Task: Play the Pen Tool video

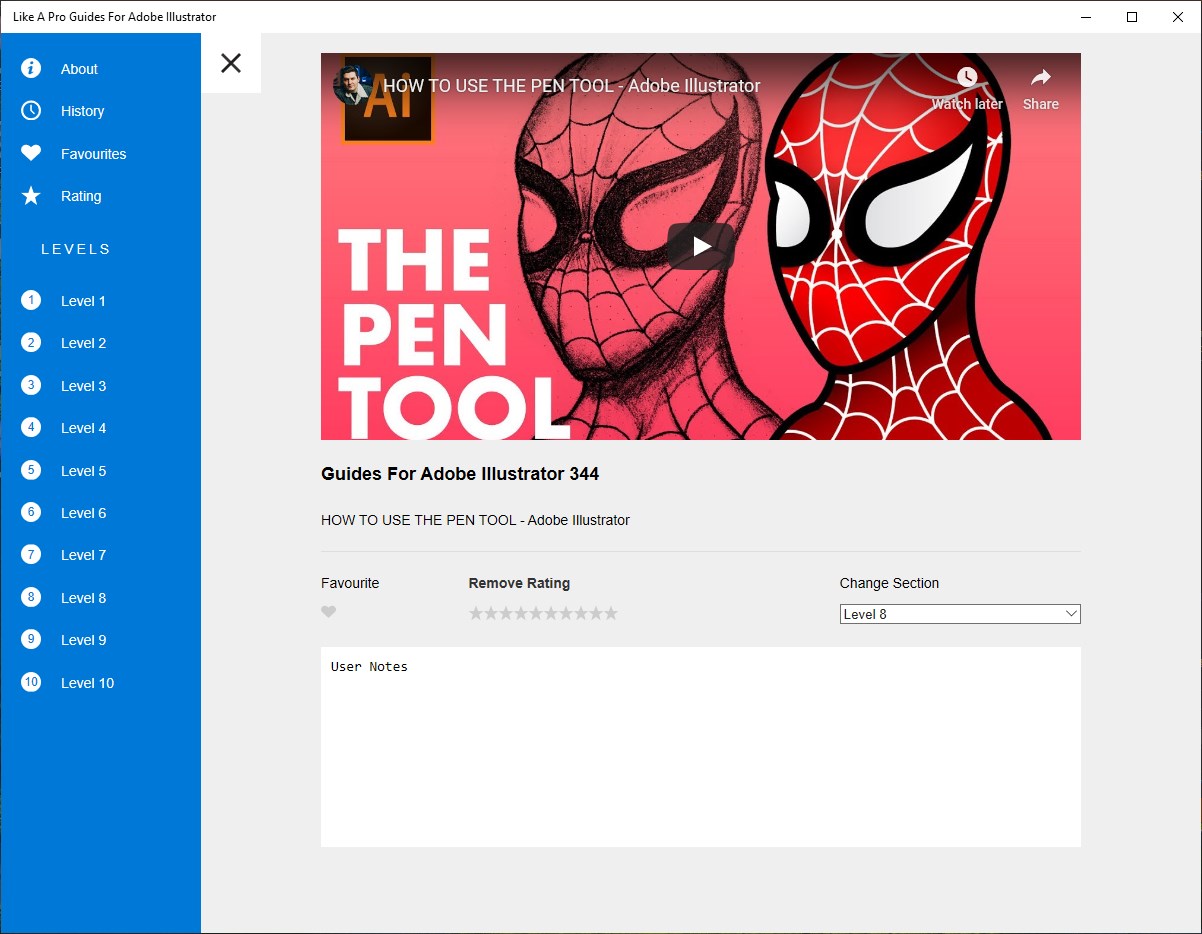Action: click(x=701, y=246)
